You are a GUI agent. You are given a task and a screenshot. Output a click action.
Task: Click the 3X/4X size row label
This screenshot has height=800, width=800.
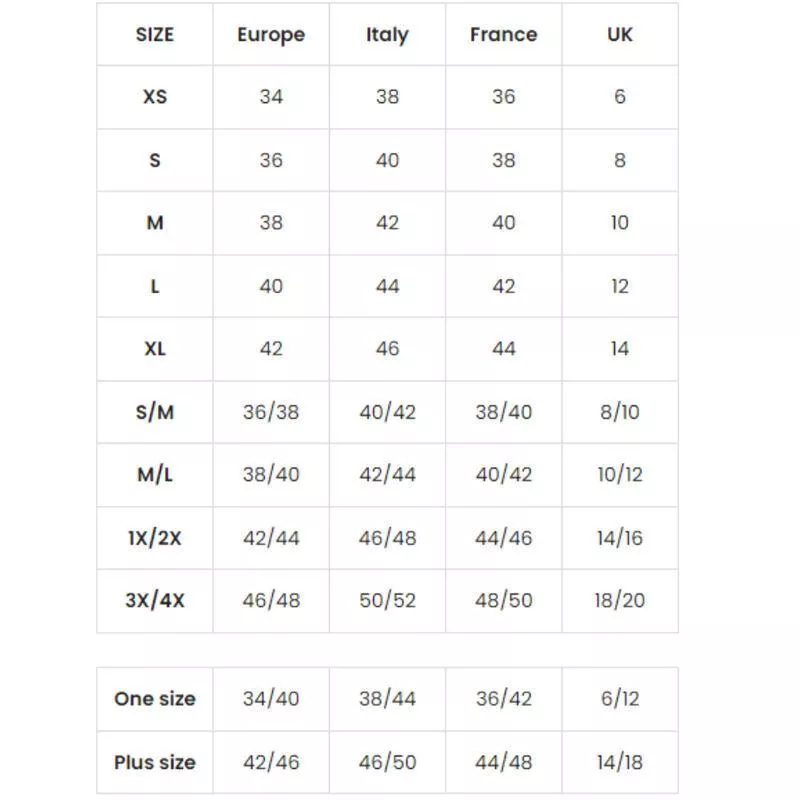pos(155,601)
